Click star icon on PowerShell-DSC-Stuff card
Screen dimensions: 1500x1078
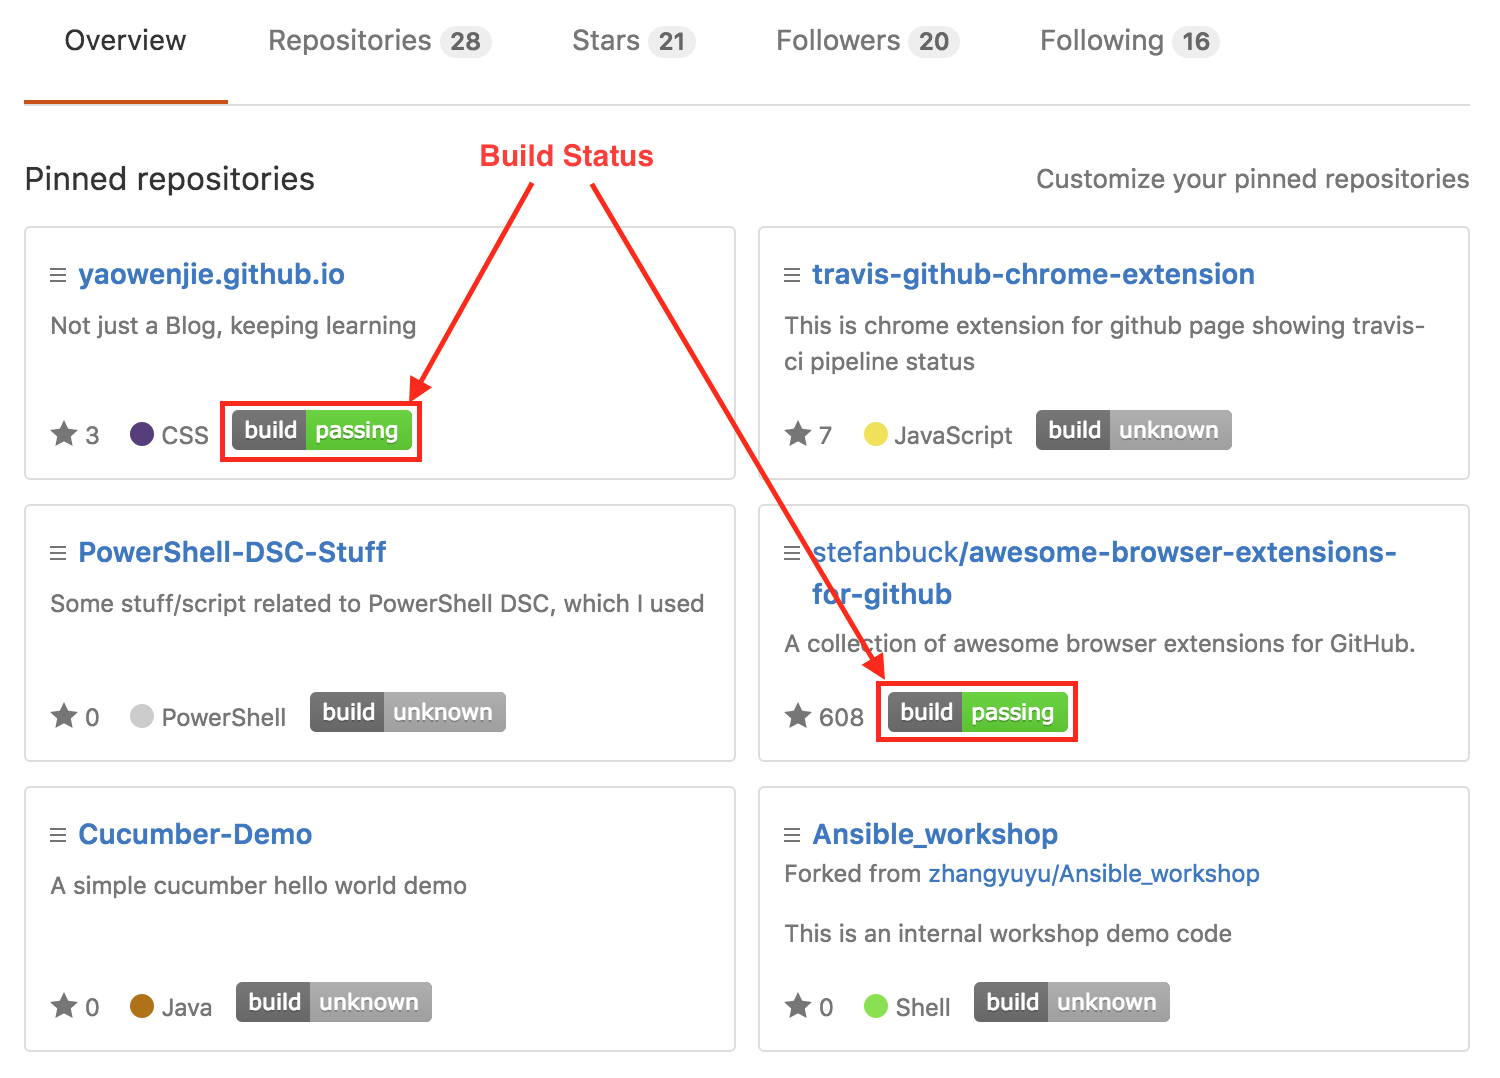64,715
